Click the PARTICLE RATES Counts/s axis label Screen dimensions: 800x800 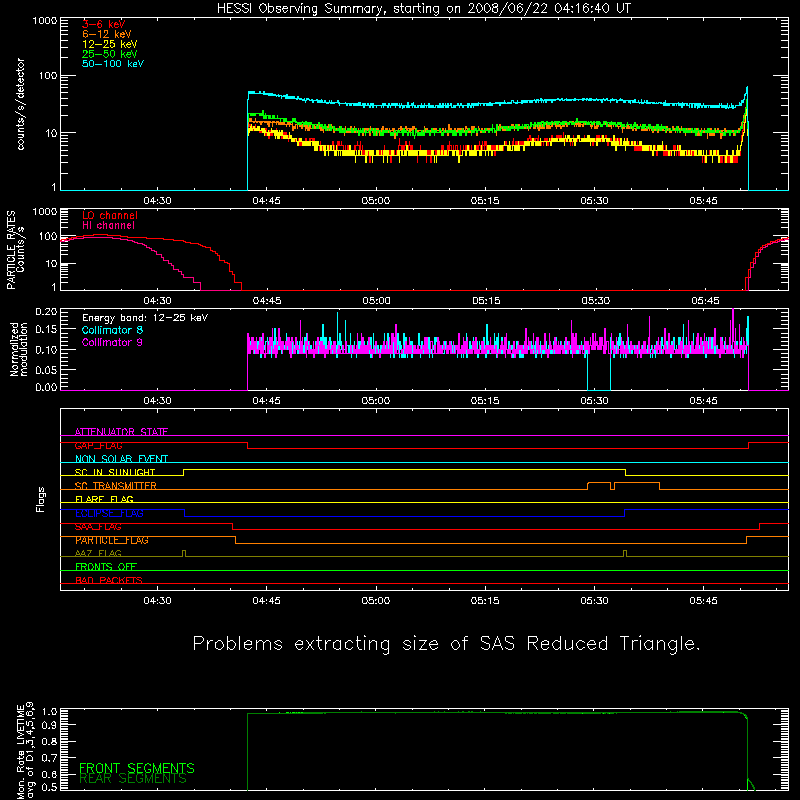tap(15, 250)
